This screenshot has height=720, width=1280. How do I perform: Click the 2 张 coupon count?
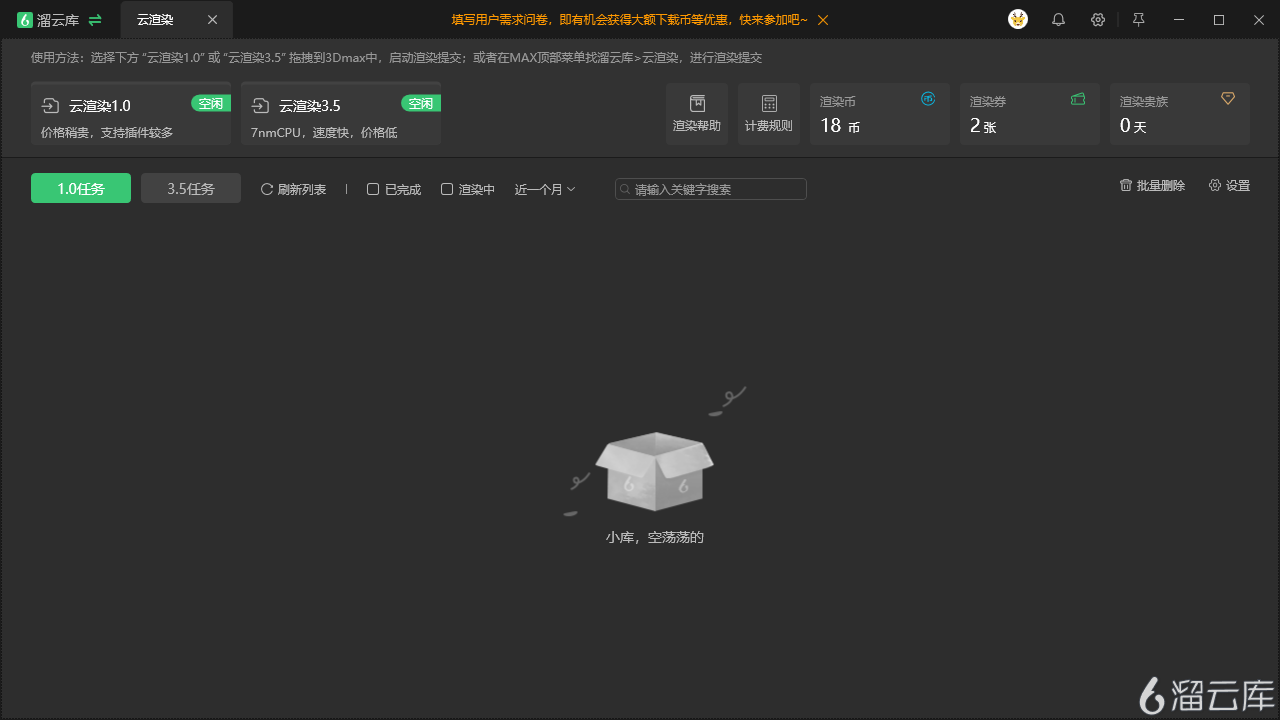983,126
